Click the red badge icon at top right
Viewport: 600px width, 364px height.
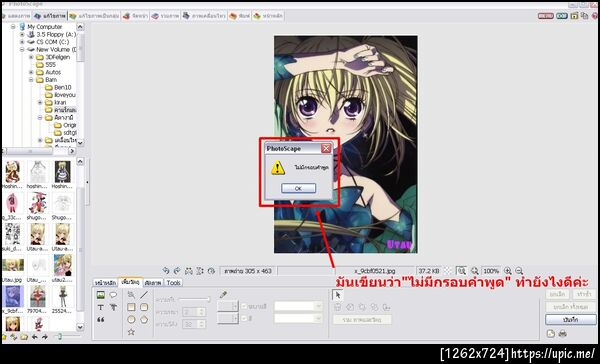[x=546, y=16]
